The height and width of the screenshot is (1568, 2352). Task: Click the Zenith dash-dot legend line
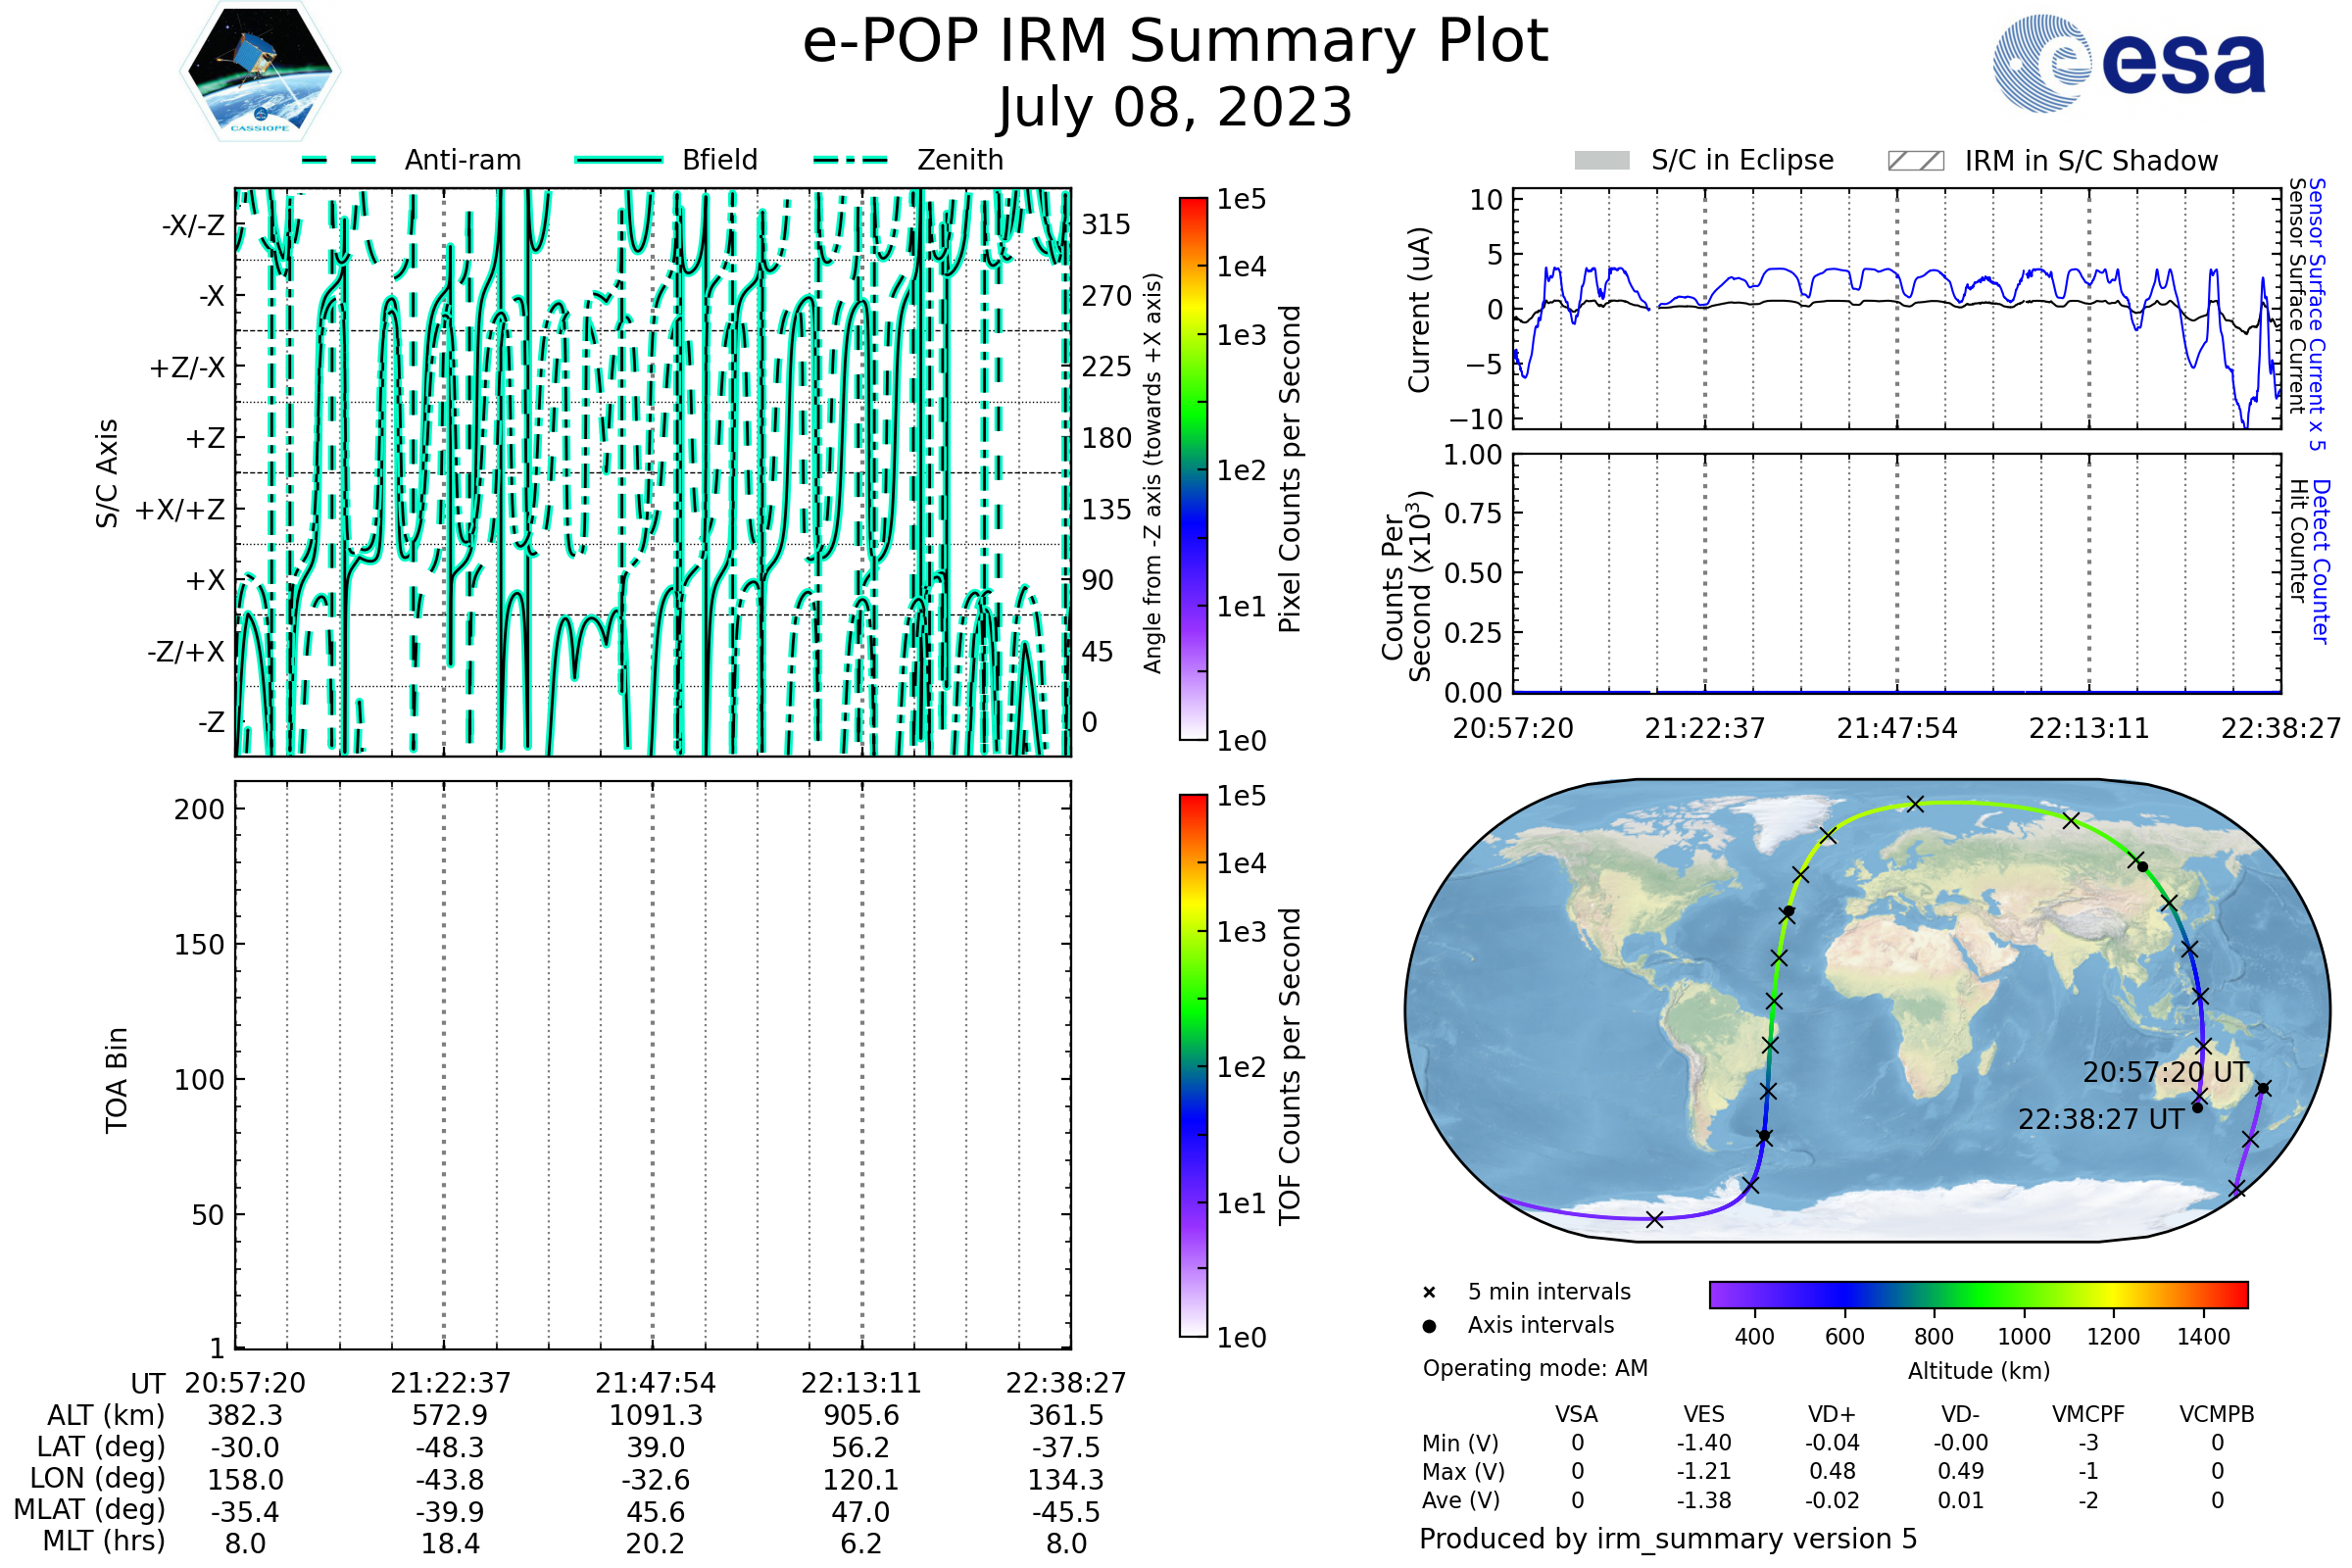851,160
